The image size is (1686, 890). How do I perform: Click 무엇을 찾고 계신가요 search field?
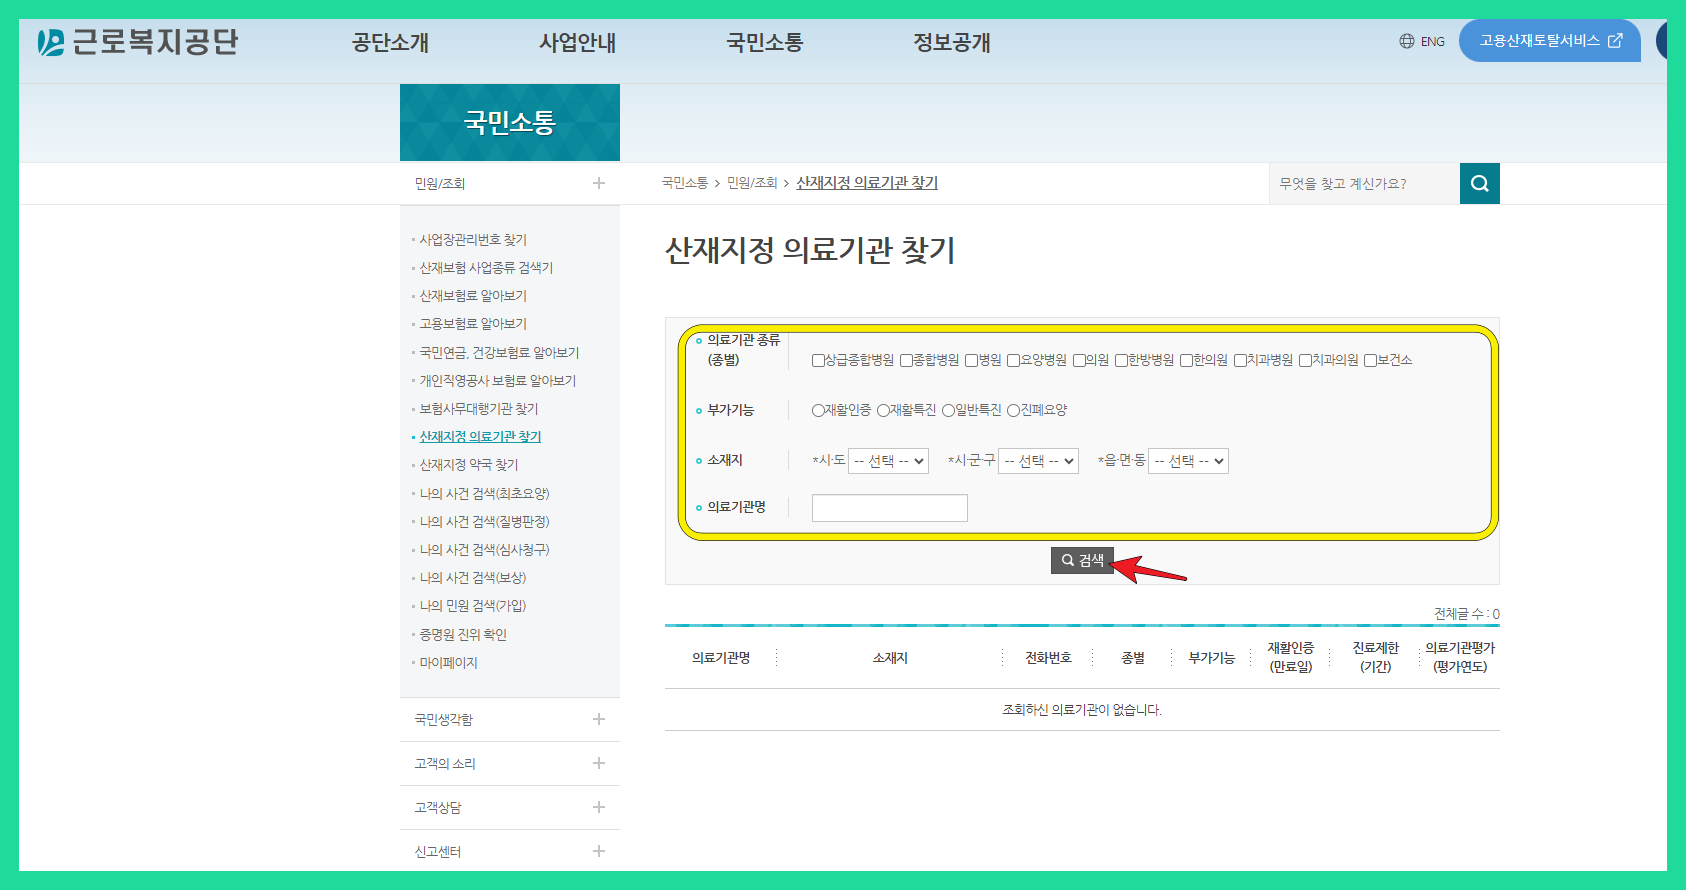pos(1364,183)
